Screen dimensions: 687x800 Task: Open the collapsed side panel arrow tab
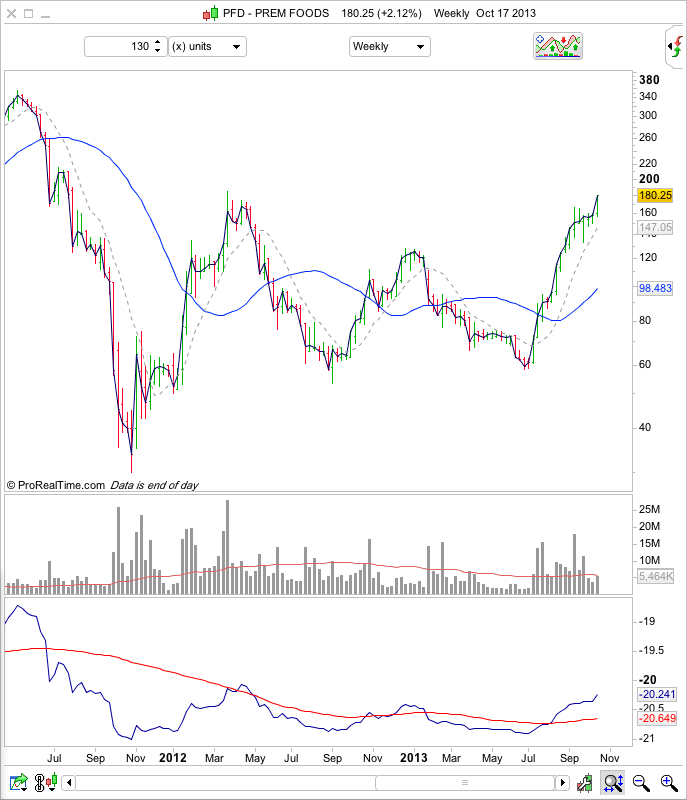[675, 47]
